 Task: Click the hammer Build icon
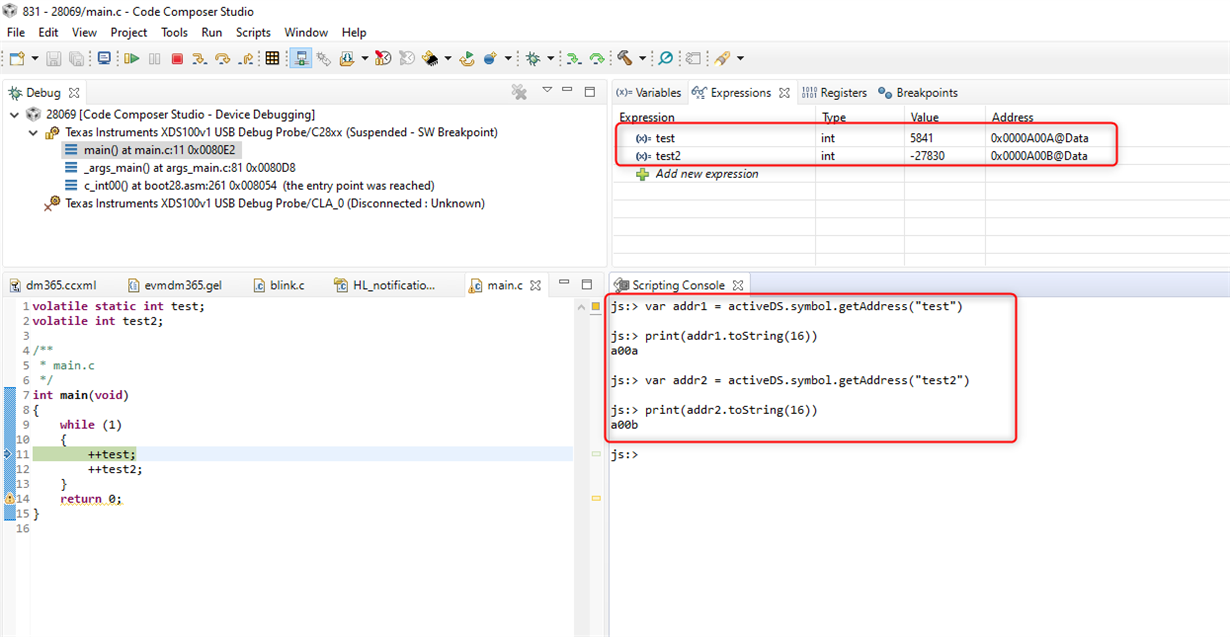coord(624,59)
